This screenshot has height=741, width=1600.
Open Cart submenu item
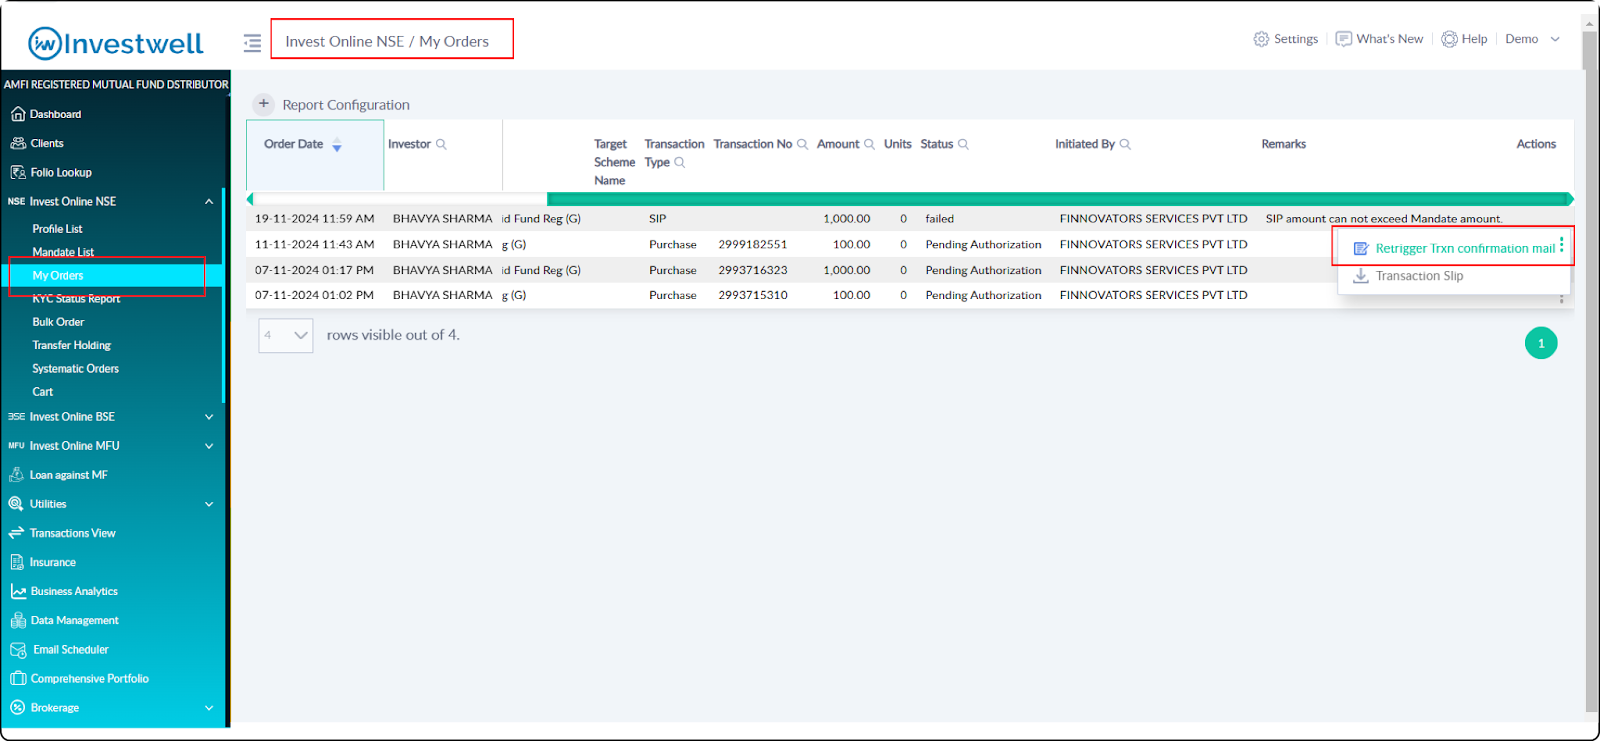tap(42, 392)
